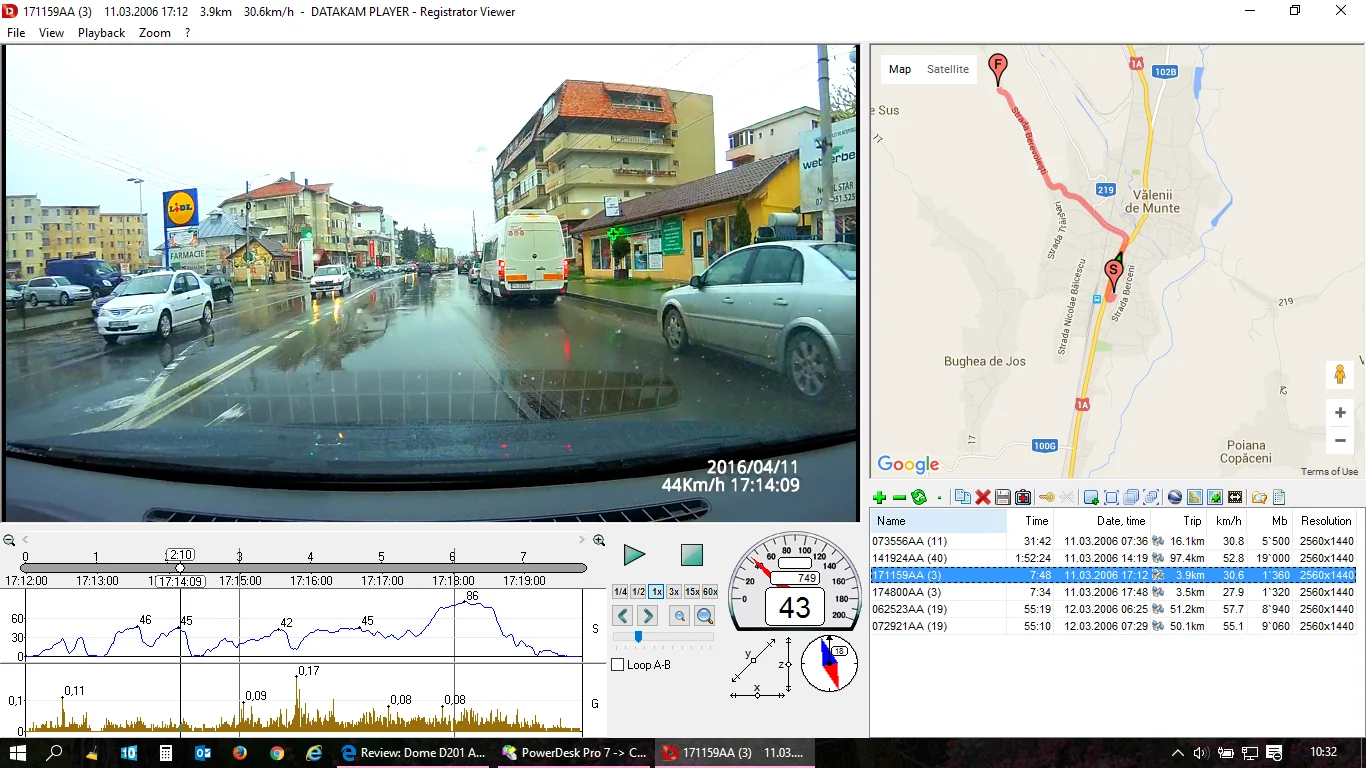This screenshot has width=1366, height=768.
Task: Click the green refresh arrows icon
Action: tap(919, 497)
